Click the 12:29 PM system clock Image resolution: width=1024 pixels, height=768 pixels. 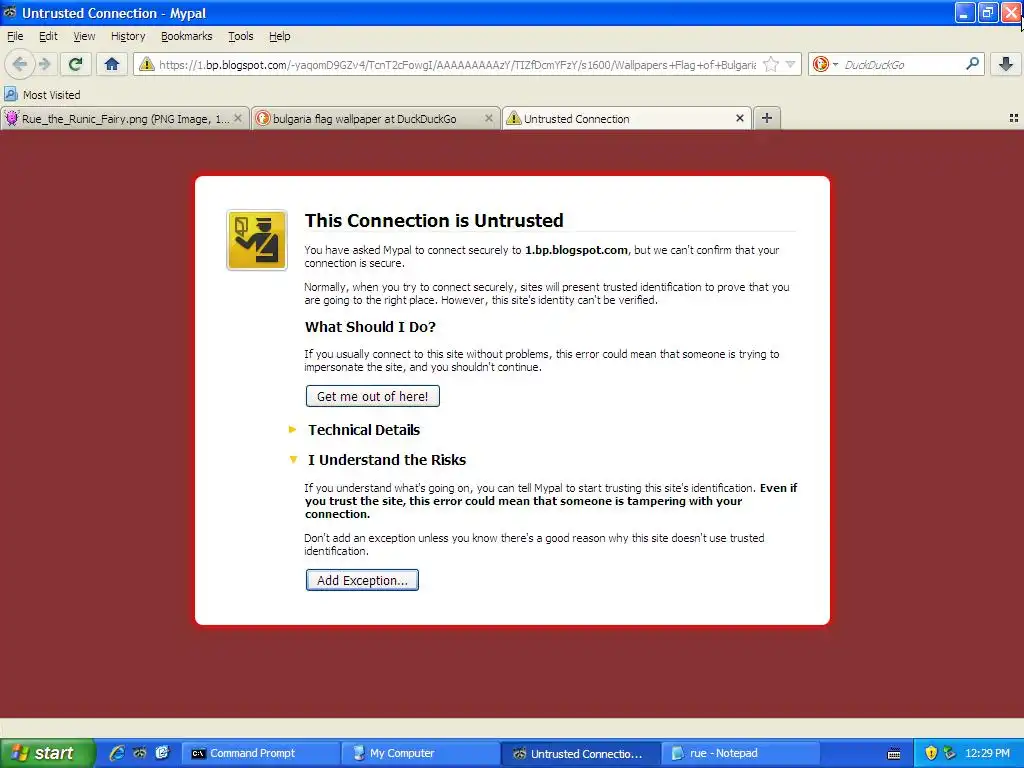[x=987, y=753]
